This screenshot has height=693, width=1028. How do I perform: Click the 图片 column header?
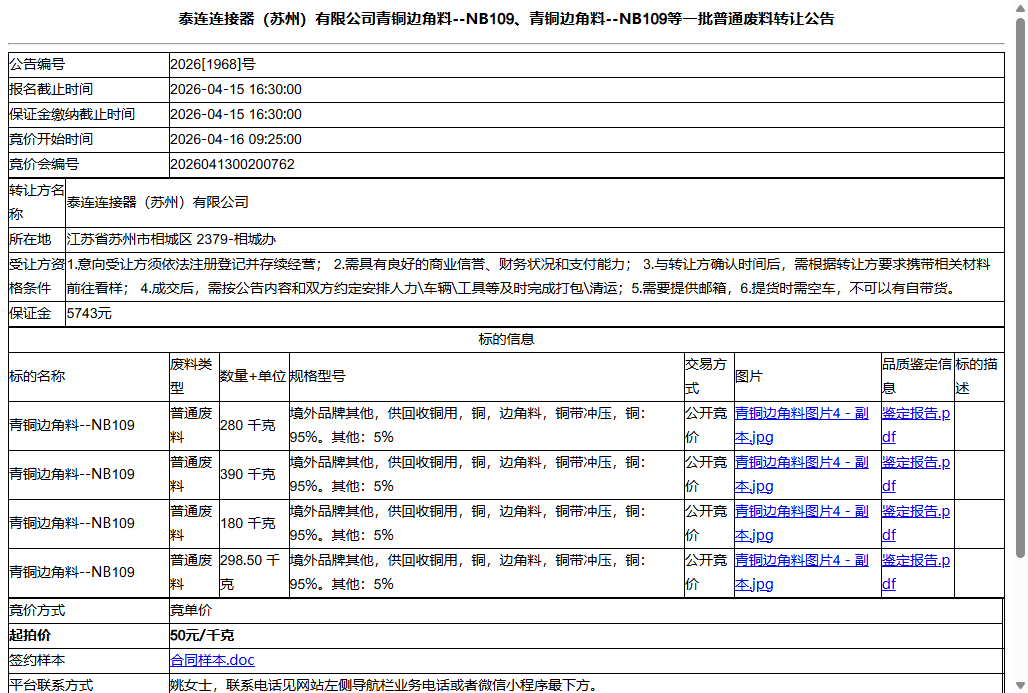748,376
